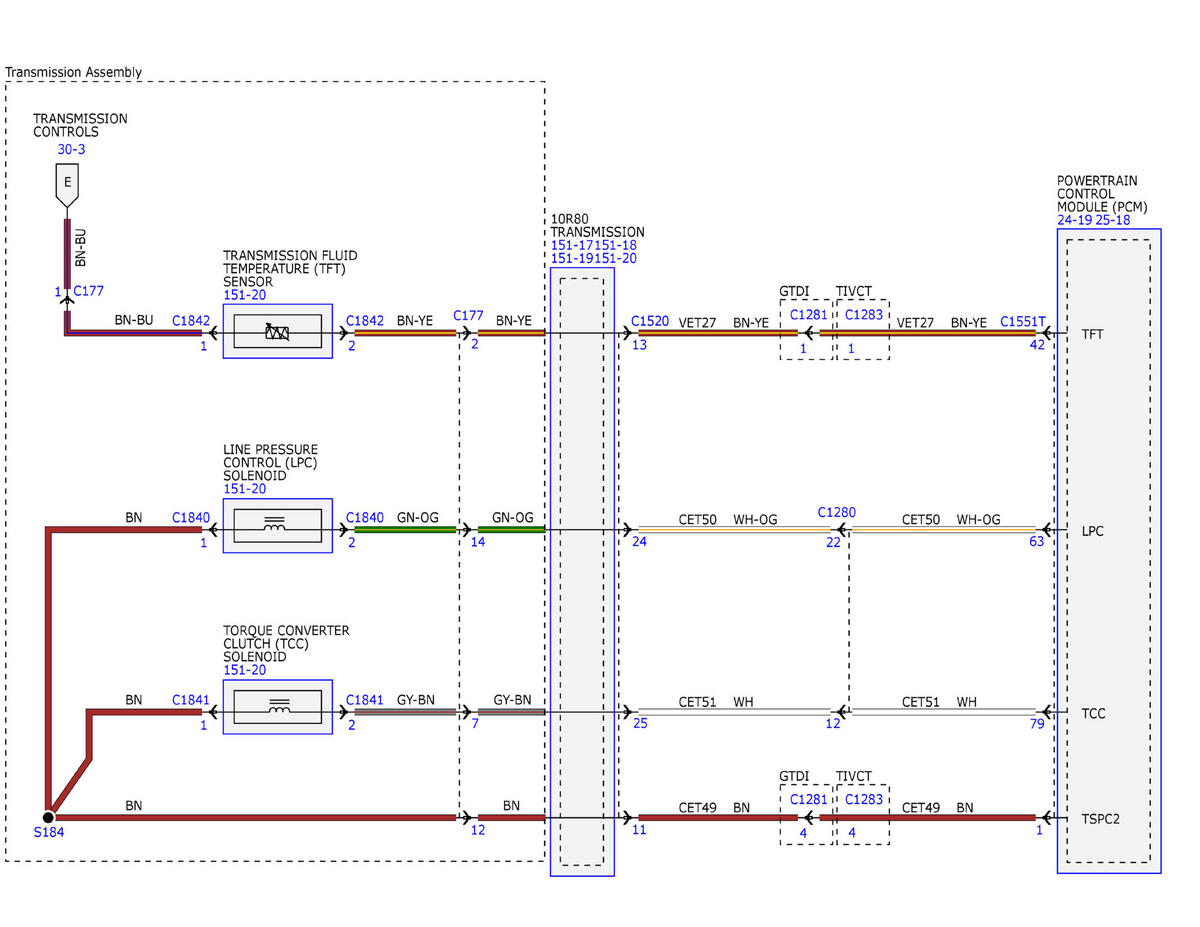Click C177 beside the vertical BN-BU wire
Screen dimensions: 1200x927
(x=89, y=291)
